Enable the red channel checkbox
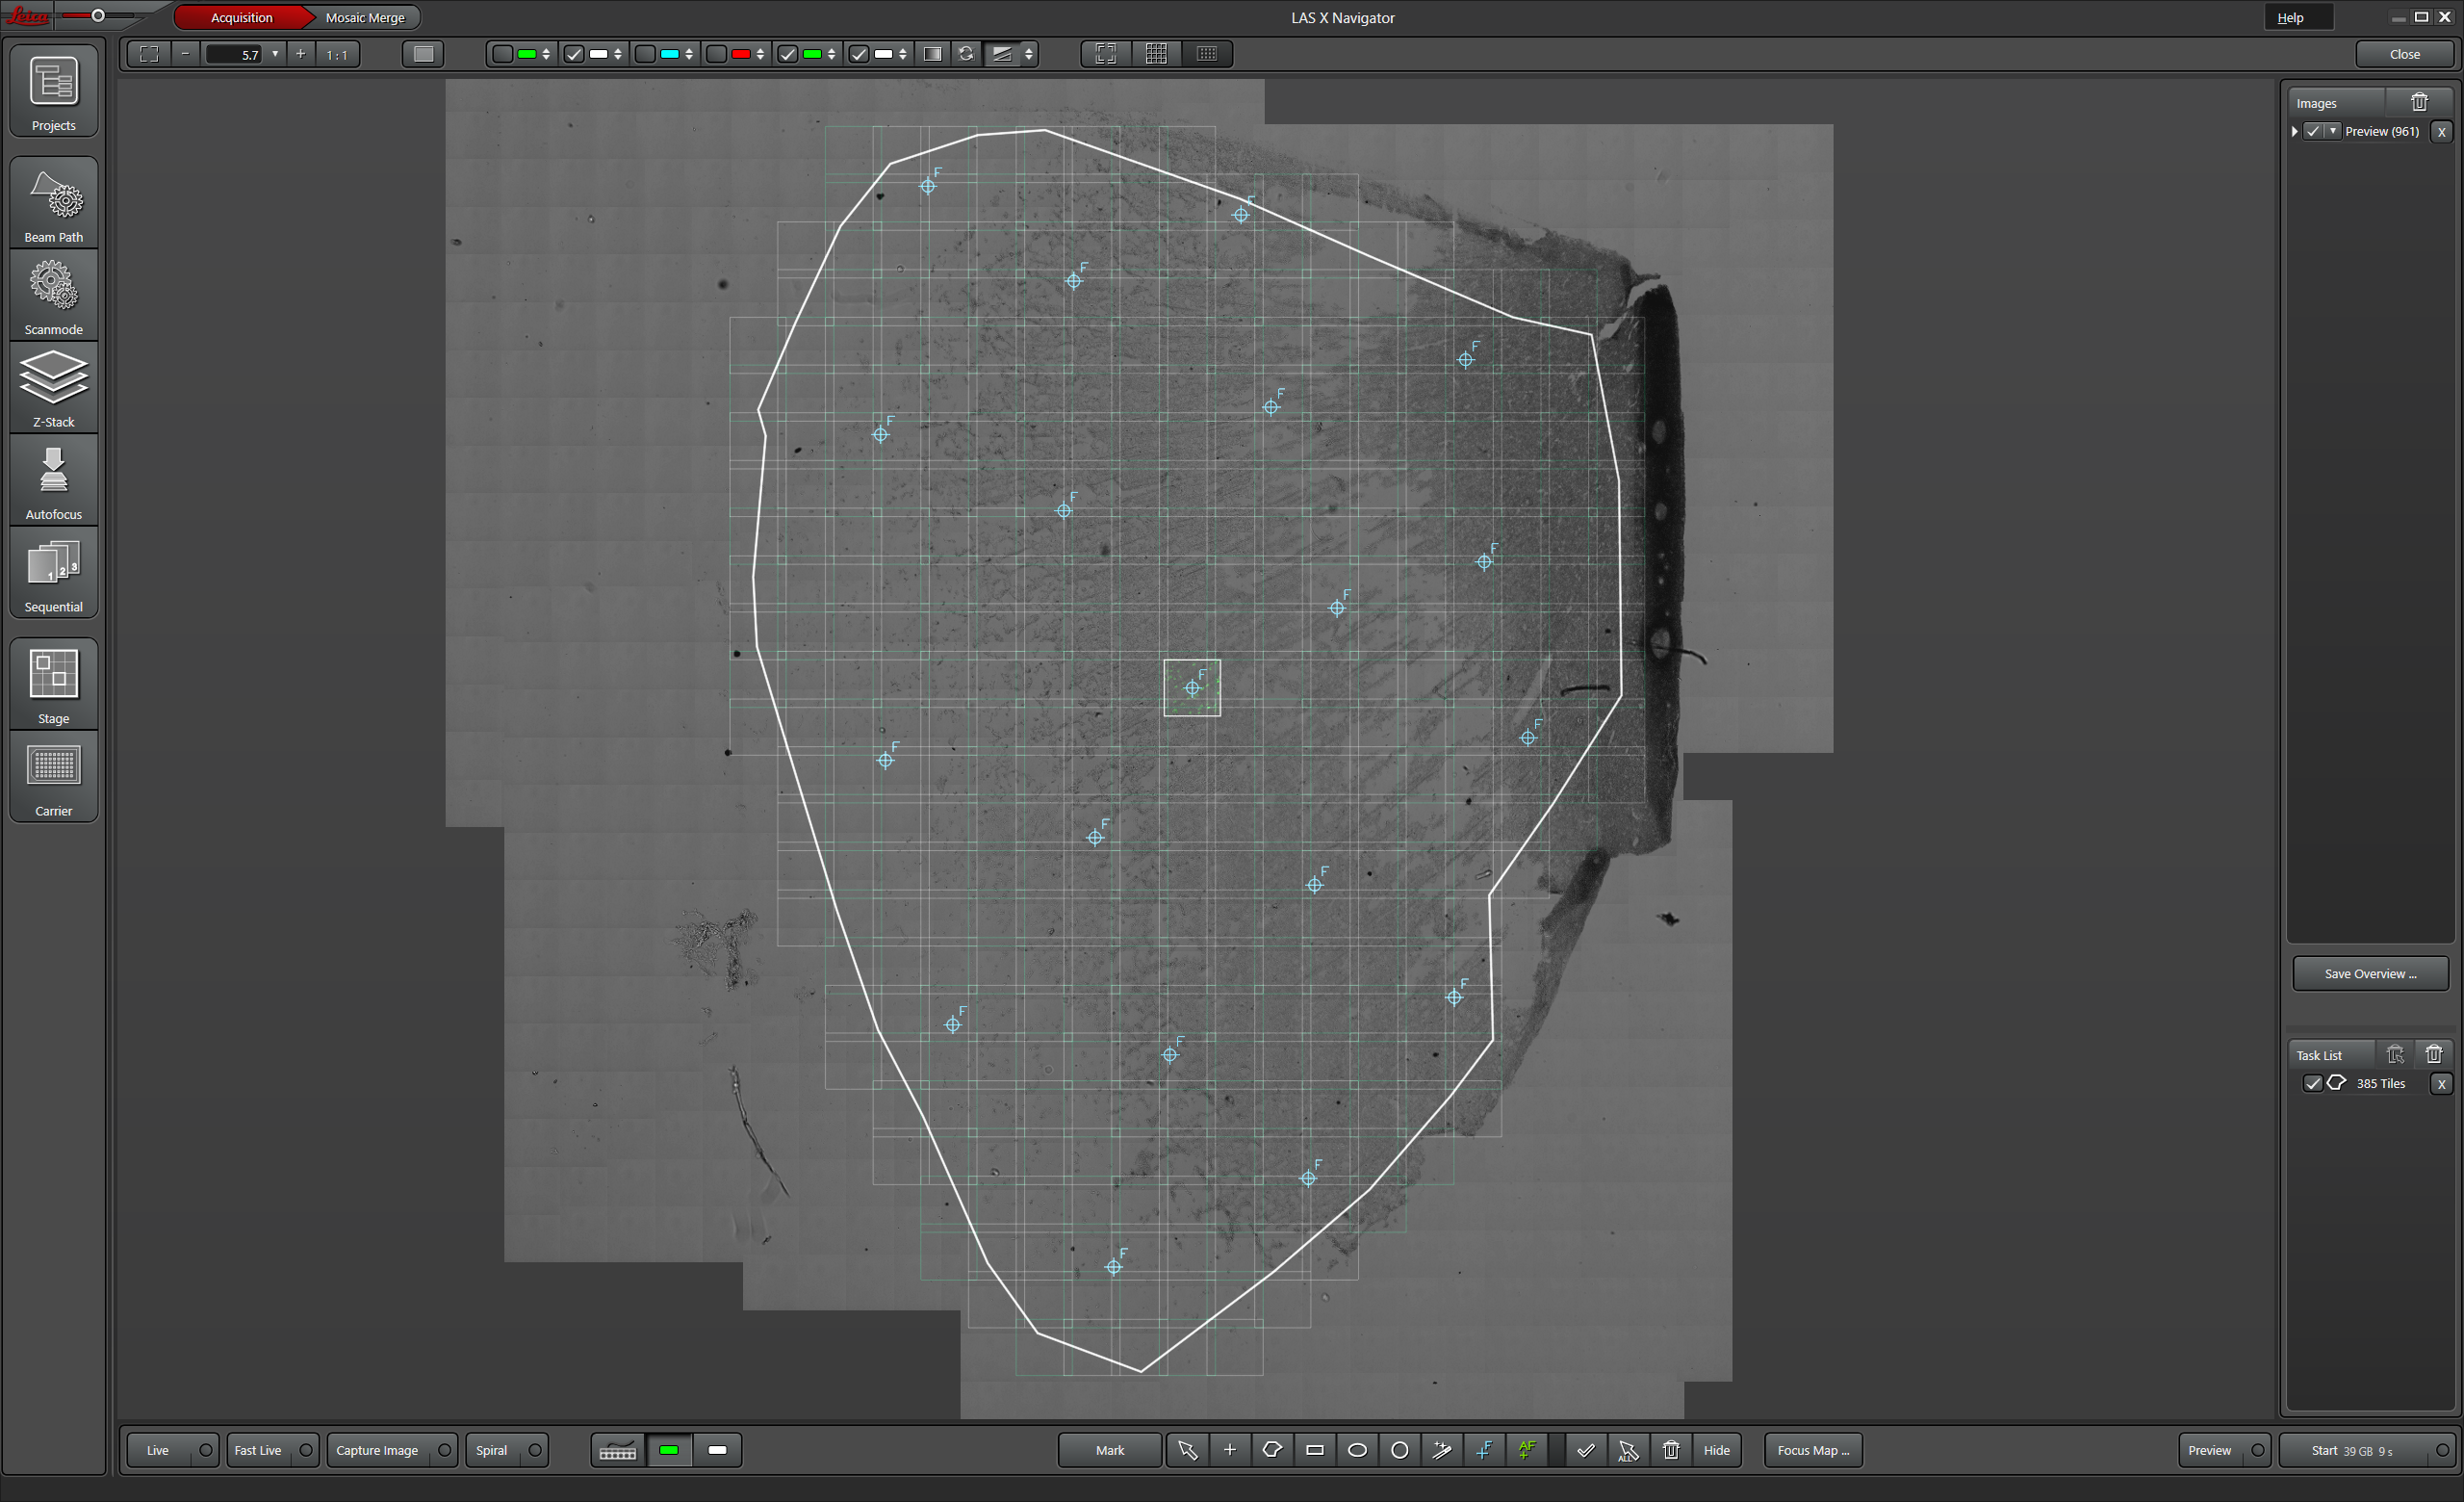This screenshot has height=1502, width=2464. coord(717,54)
